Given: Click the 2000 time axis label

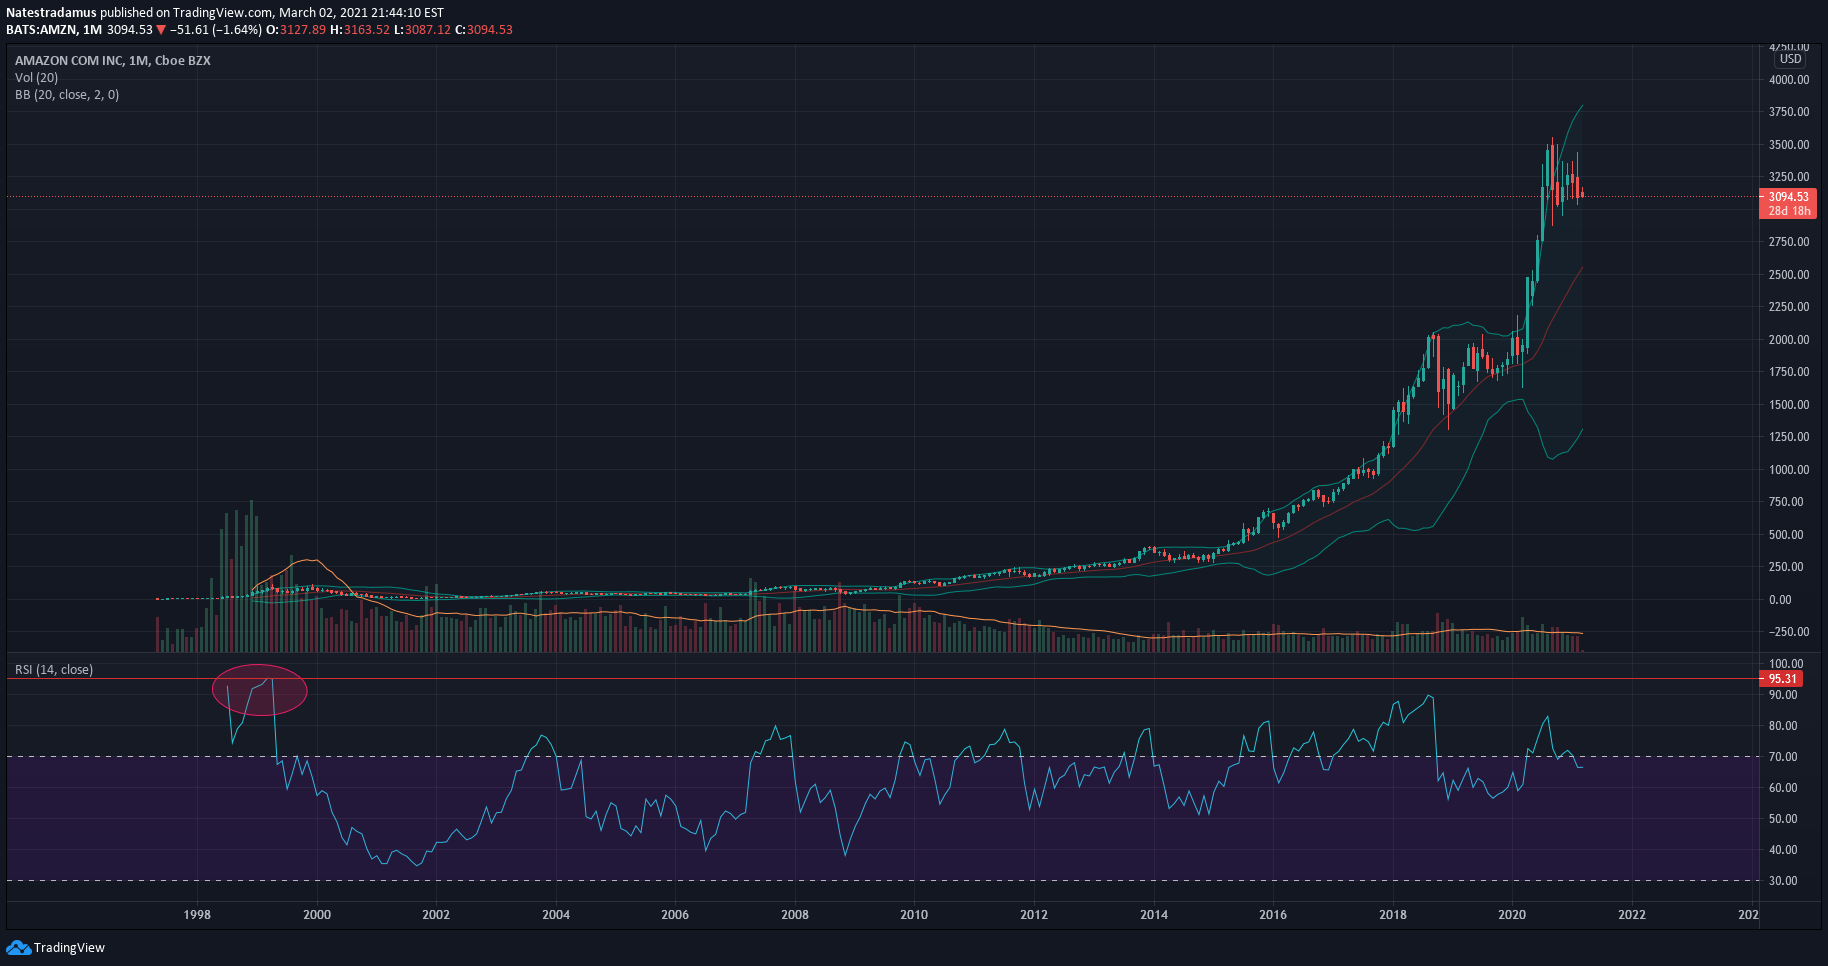Looking at the screenshot, I should (317, 915).
